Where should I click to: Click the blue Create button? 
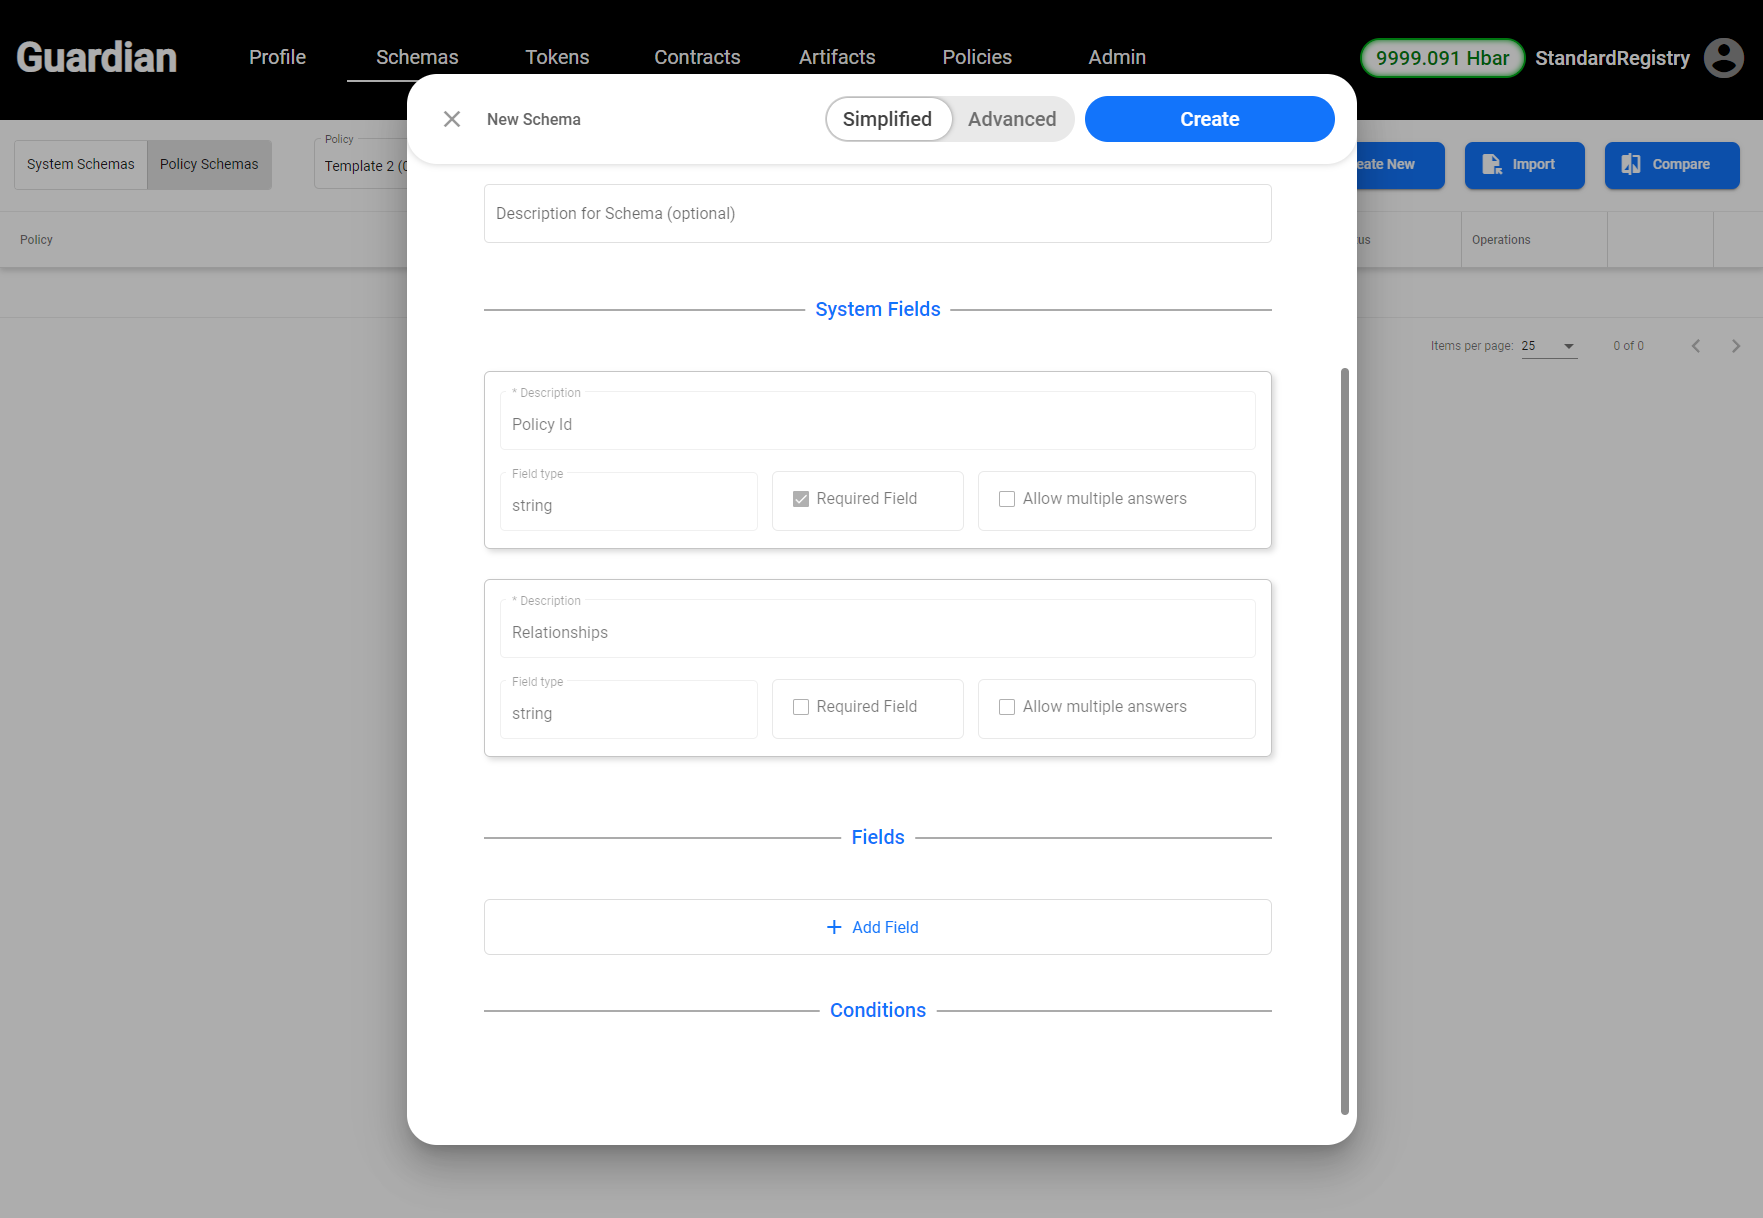click(x=1209, y=119)
